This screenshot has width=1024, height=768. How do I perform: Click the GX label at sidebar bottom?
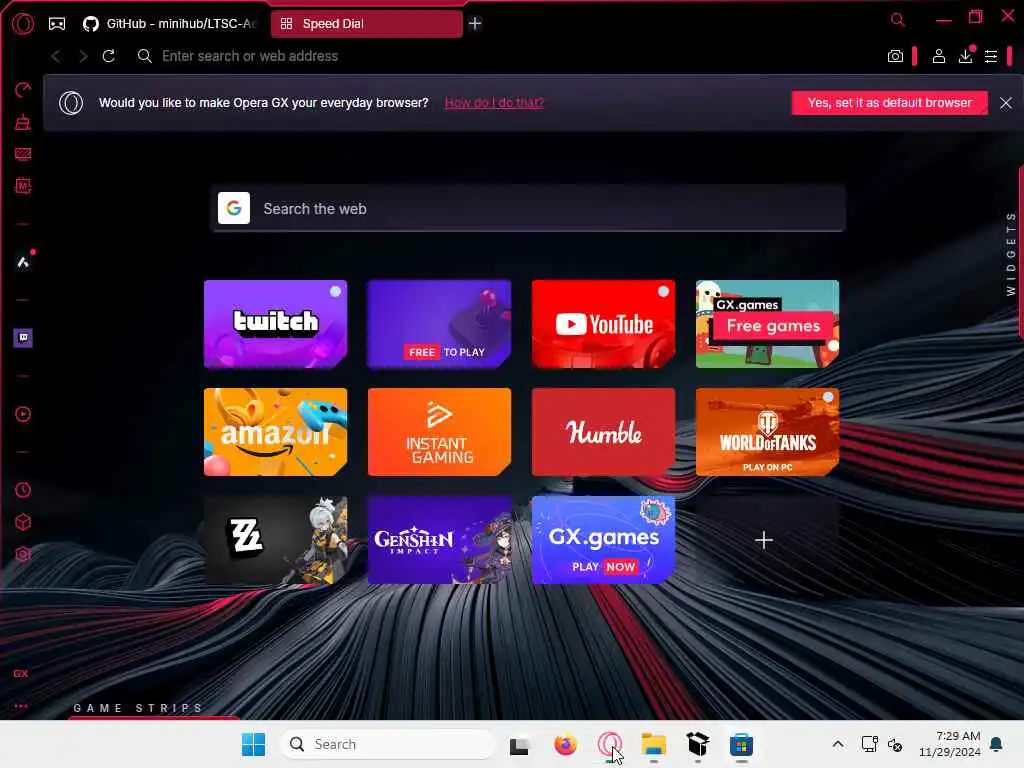click(21, 673)
